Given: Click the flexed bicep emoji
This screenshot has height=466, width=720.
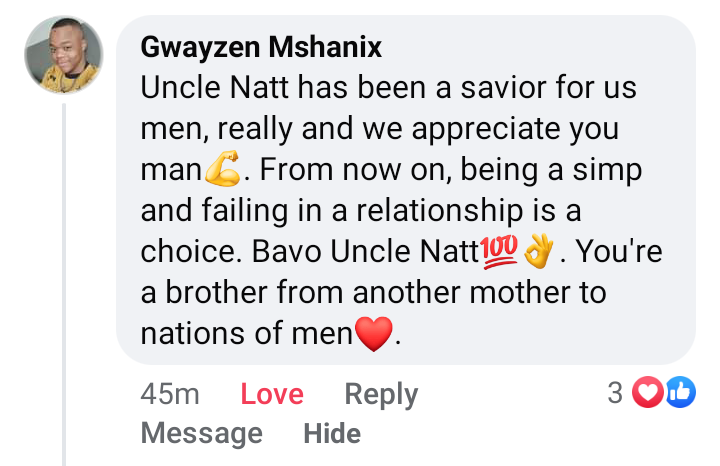Looking at the screenshot, I should (222, 172).
